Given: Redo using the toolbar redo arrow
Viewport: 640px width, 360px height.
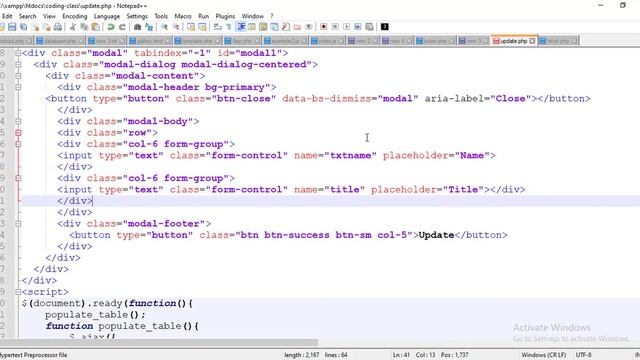Looking at the screenshot, I should [122, 27].
